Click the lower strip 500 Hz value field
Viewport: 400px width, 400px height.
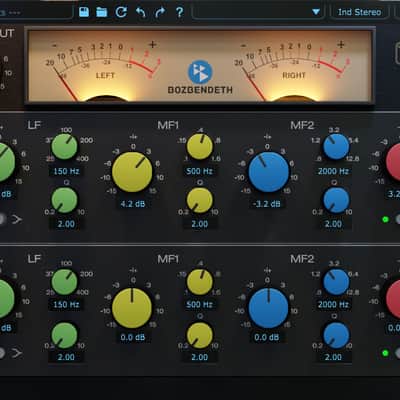199,304
